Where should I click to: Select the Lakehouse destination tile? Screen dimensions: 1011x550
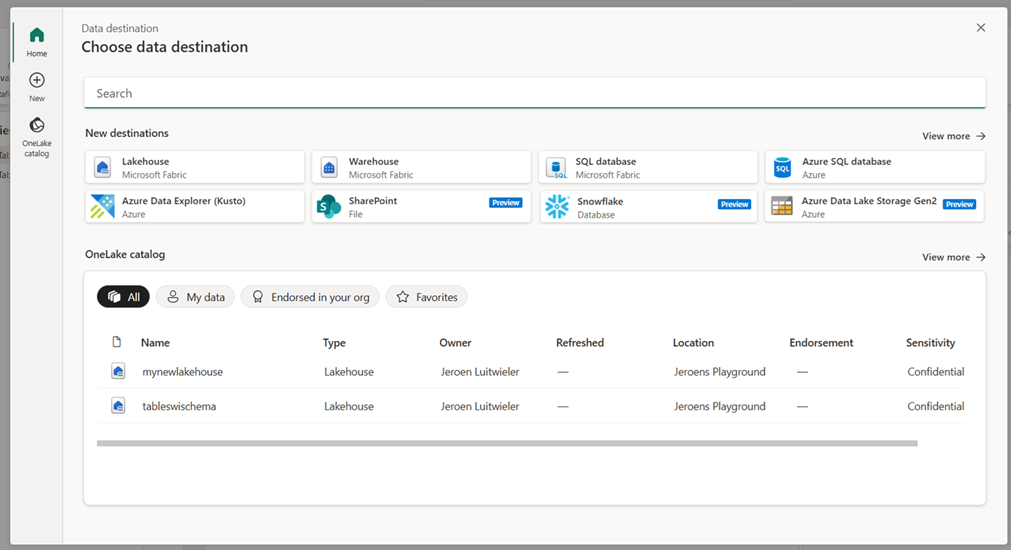tap(195, 167)
